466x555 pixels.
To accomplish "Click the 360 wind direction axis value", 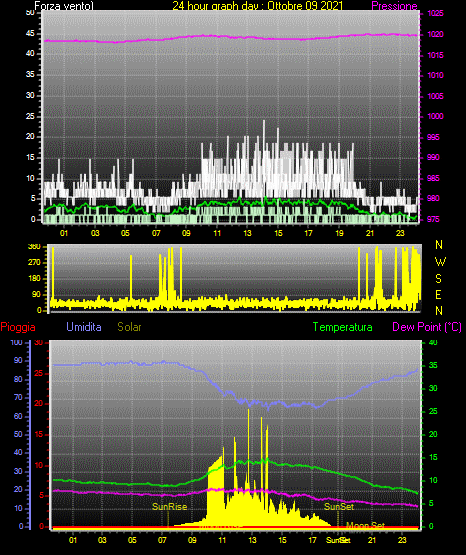I will coord(34,247).
